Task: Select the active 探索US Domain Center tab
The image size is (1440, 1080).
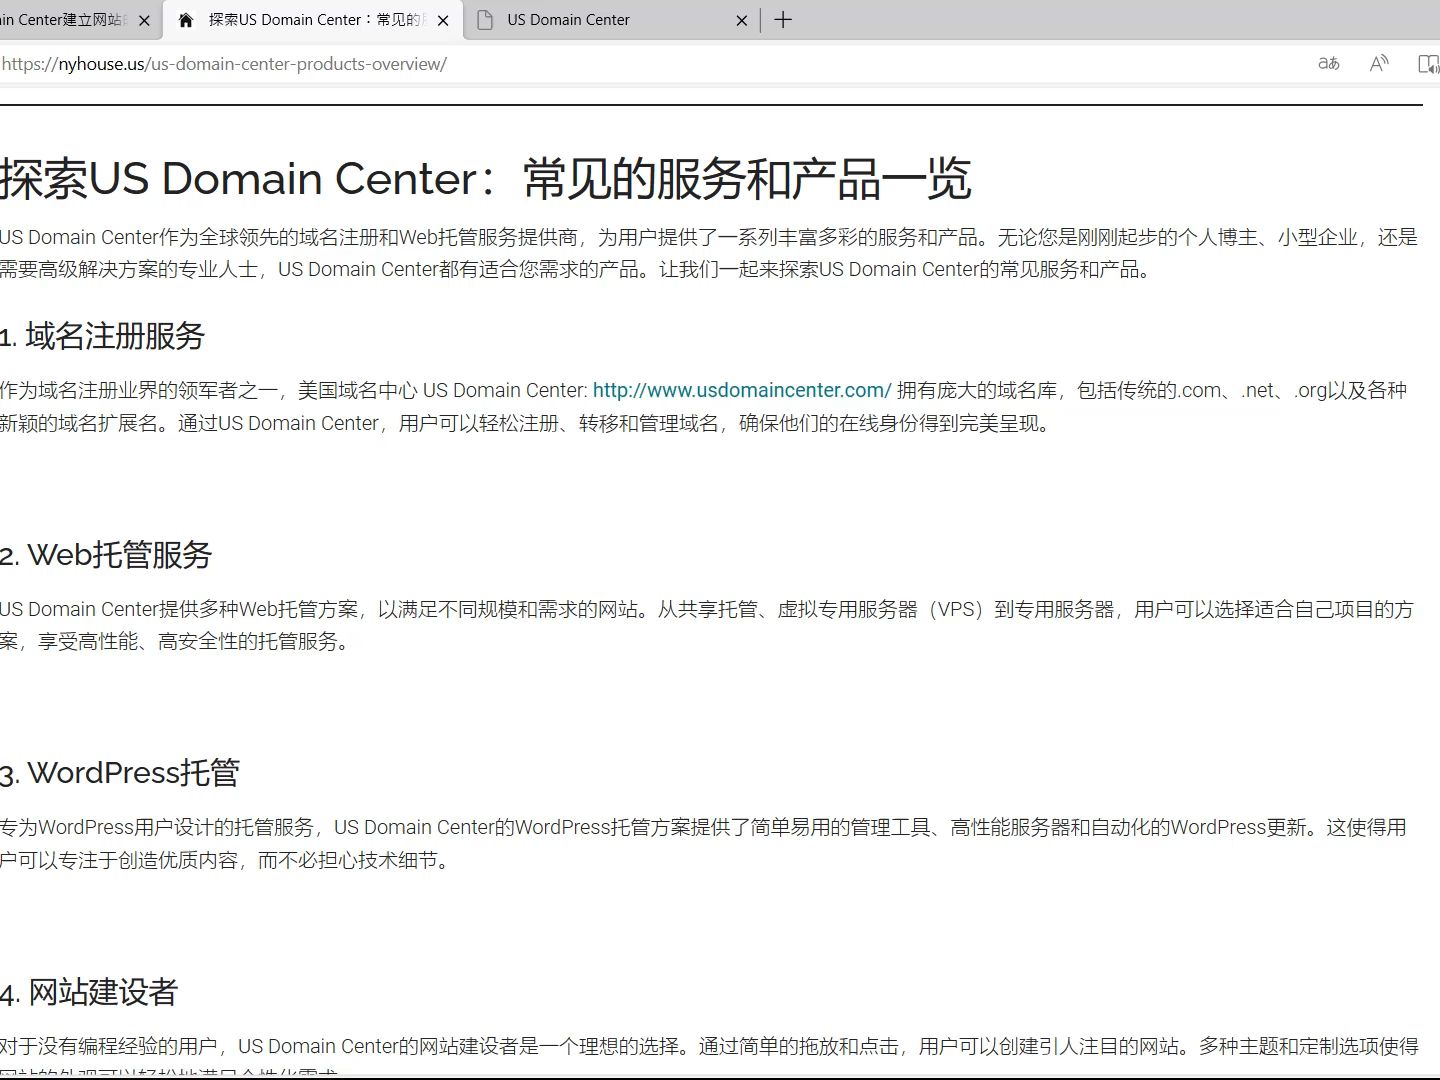Action: point(300,19)
